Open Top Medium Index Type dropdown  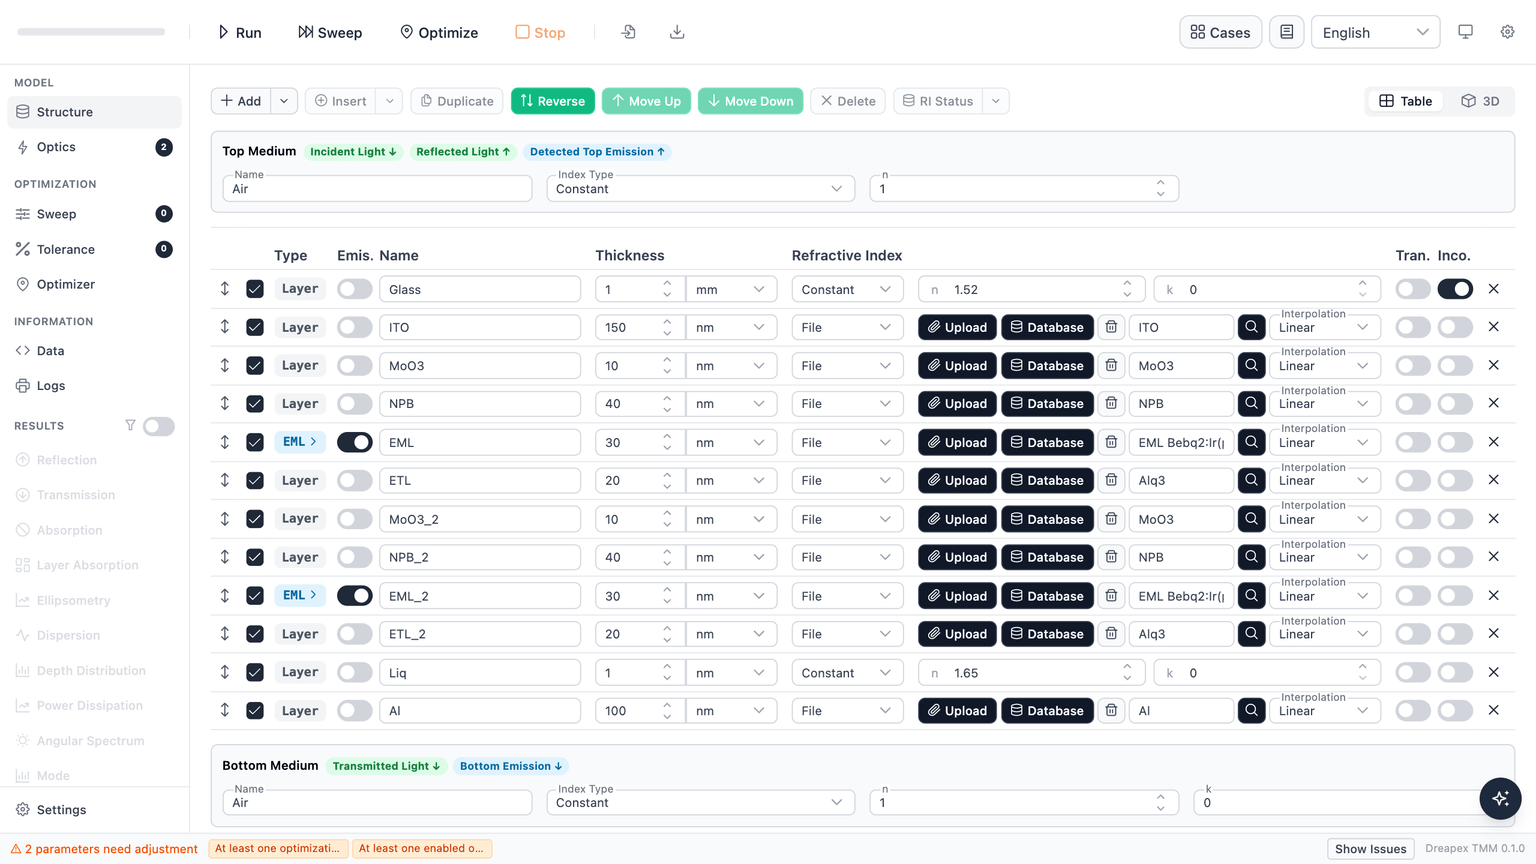point(700,188)
